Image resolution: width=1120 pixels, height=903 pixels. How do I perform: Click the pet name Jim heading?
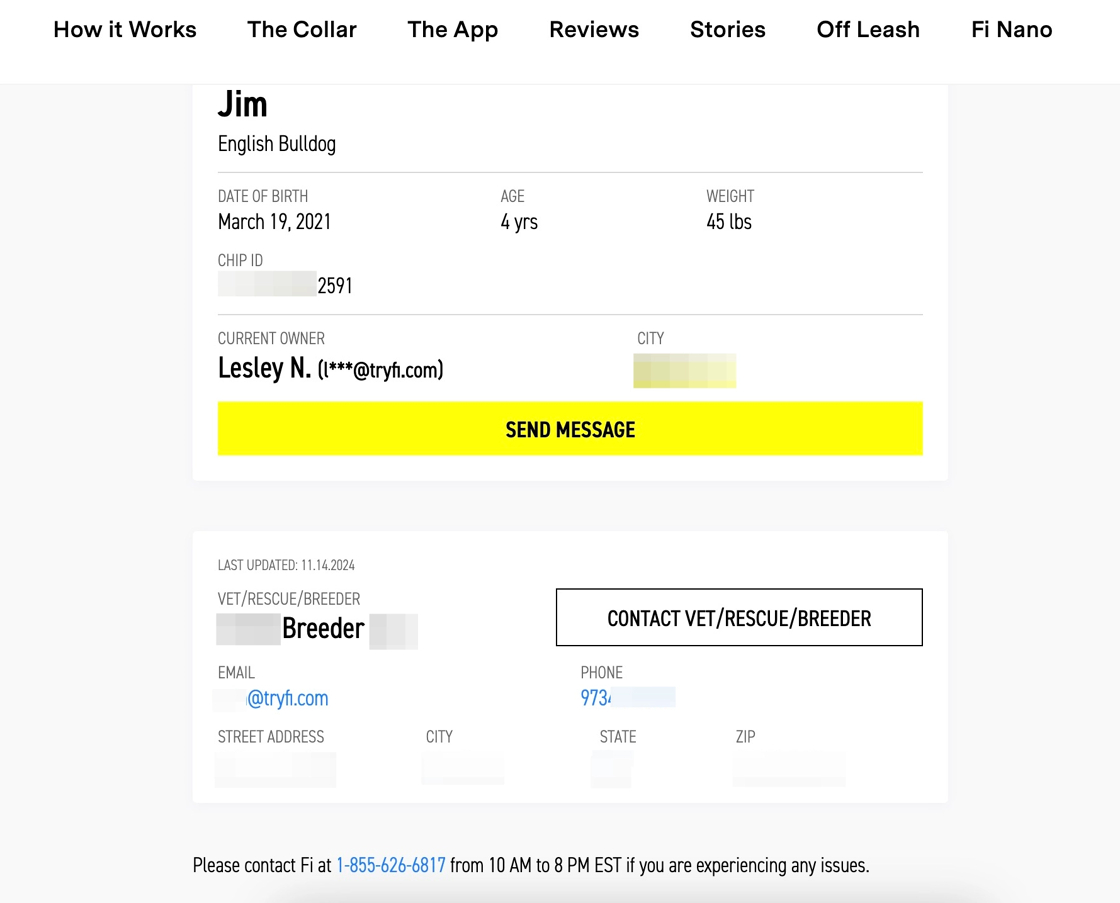[x=243, y=104]
